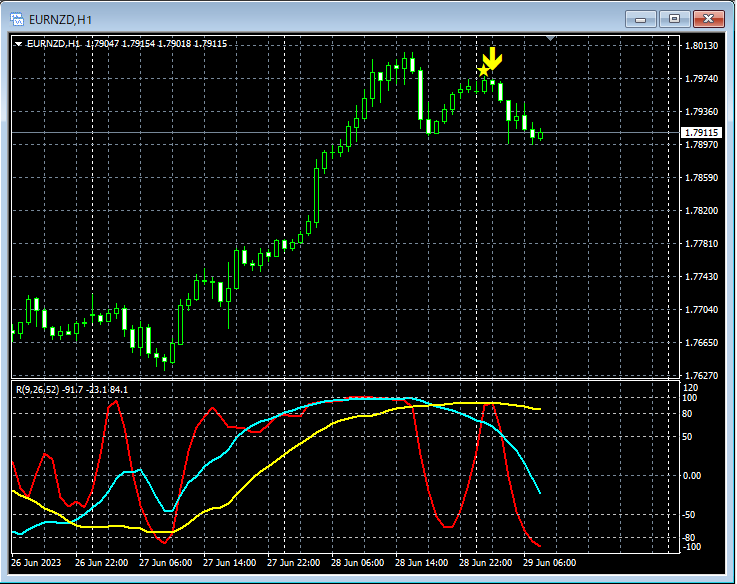
Task: Close the EURNZD,H1 chart window
Action: pyautogui.click(x=708, y=18)
